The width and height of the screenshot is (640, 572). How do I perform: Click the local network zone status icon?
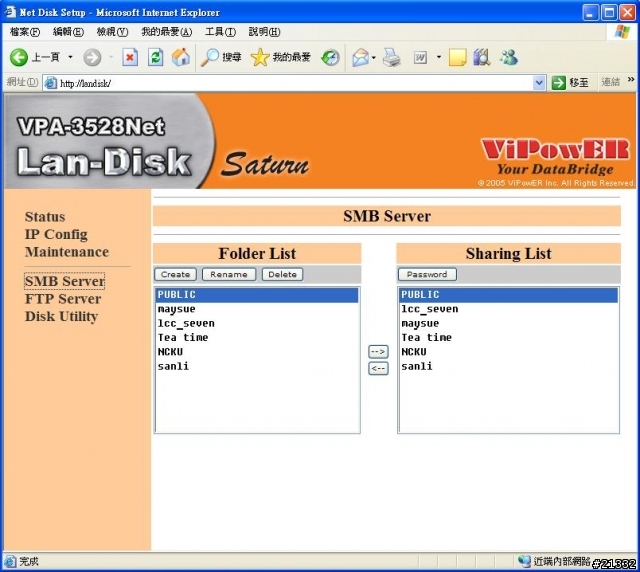pyautogui.click(x=524, y=561)
